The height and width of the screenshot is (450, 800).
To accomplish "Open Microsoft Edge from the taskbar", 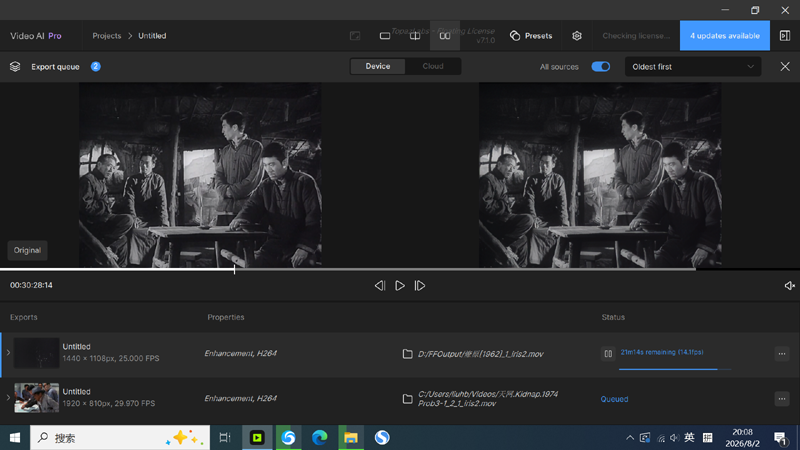I will coord(320,438).
